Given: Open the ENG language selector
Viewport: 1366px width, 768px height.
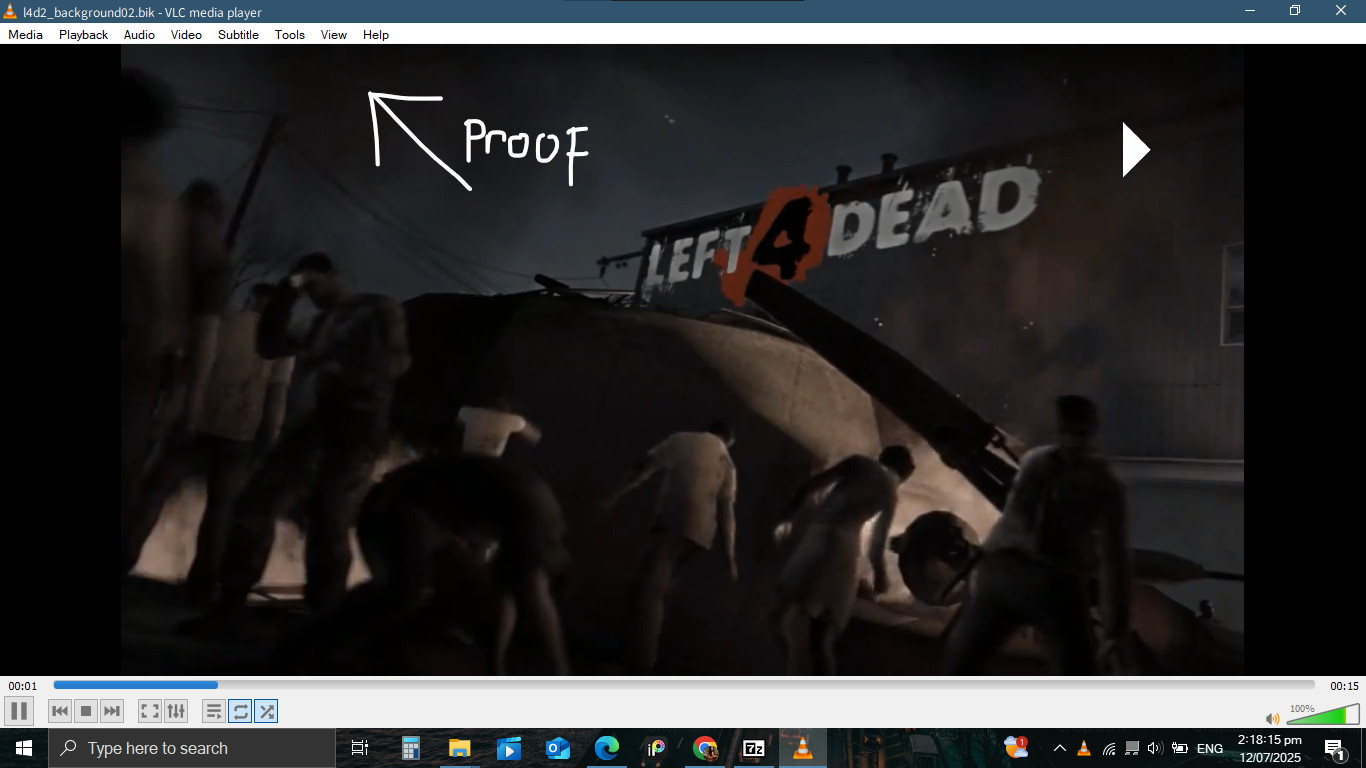Looking at the screenshot, I should coord(1209,748).
